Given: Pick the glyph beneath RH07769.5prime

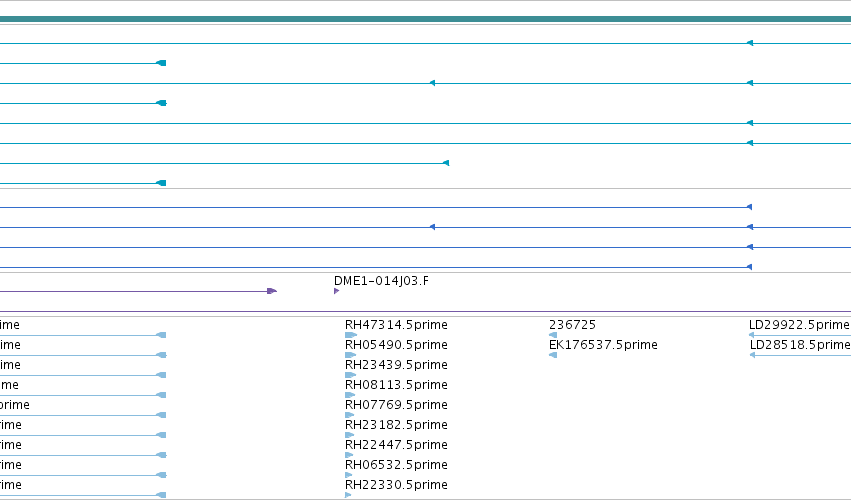Looking at the screenshot, I should [x=350, y=415].
